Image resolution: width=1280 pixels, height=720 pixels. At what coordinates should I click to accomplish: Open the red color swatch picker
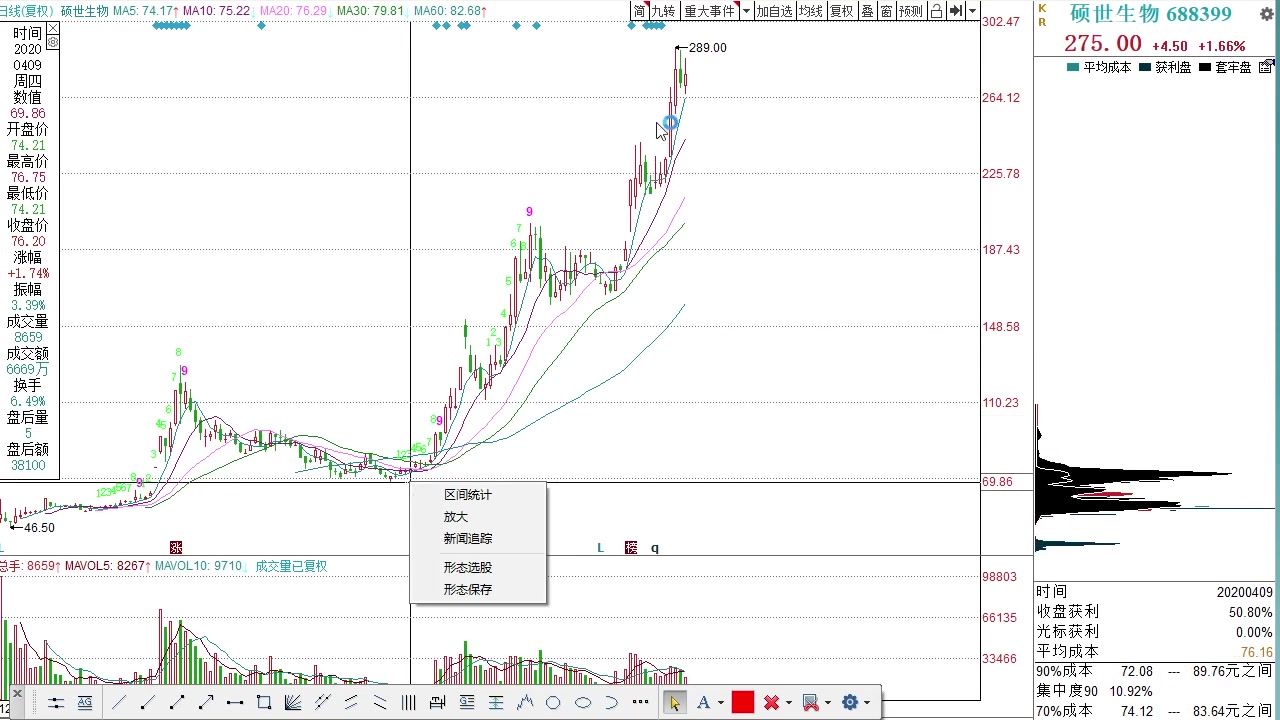point(743,702)
